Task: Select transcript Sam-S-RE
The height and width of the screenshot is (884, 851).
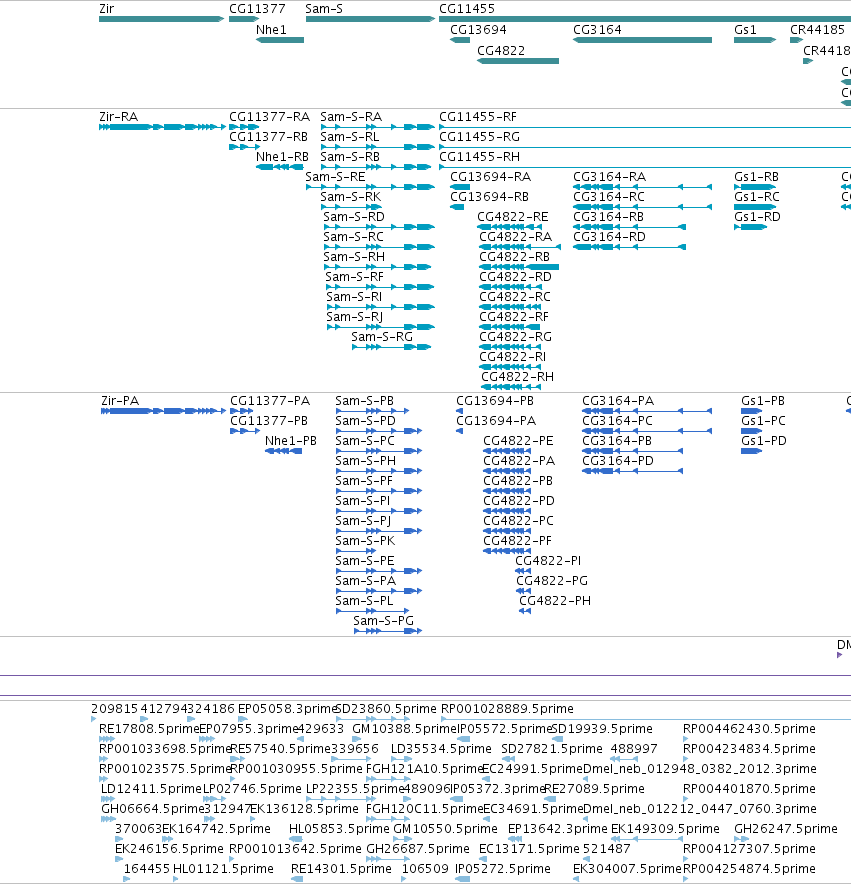Action: [370, 187]
